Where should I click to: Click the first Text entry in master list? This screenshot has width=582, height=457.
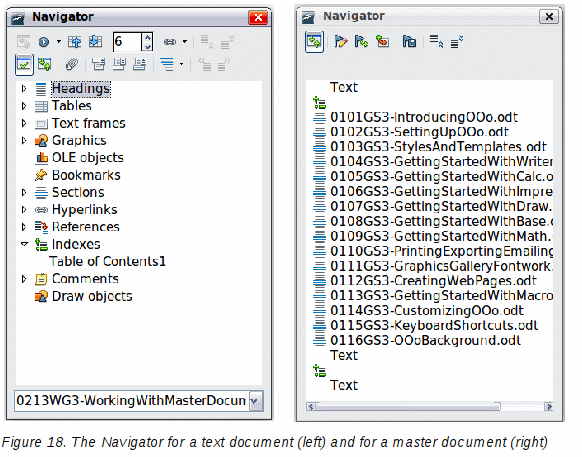[344, 88]
